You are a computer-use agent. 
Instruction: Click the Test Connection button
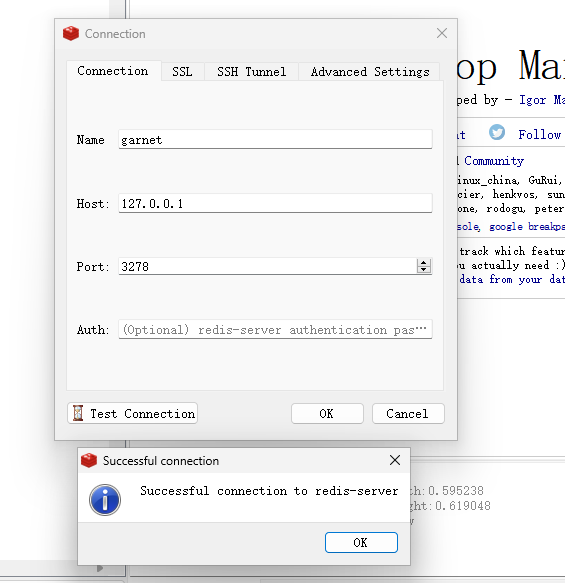click(132, 413)
